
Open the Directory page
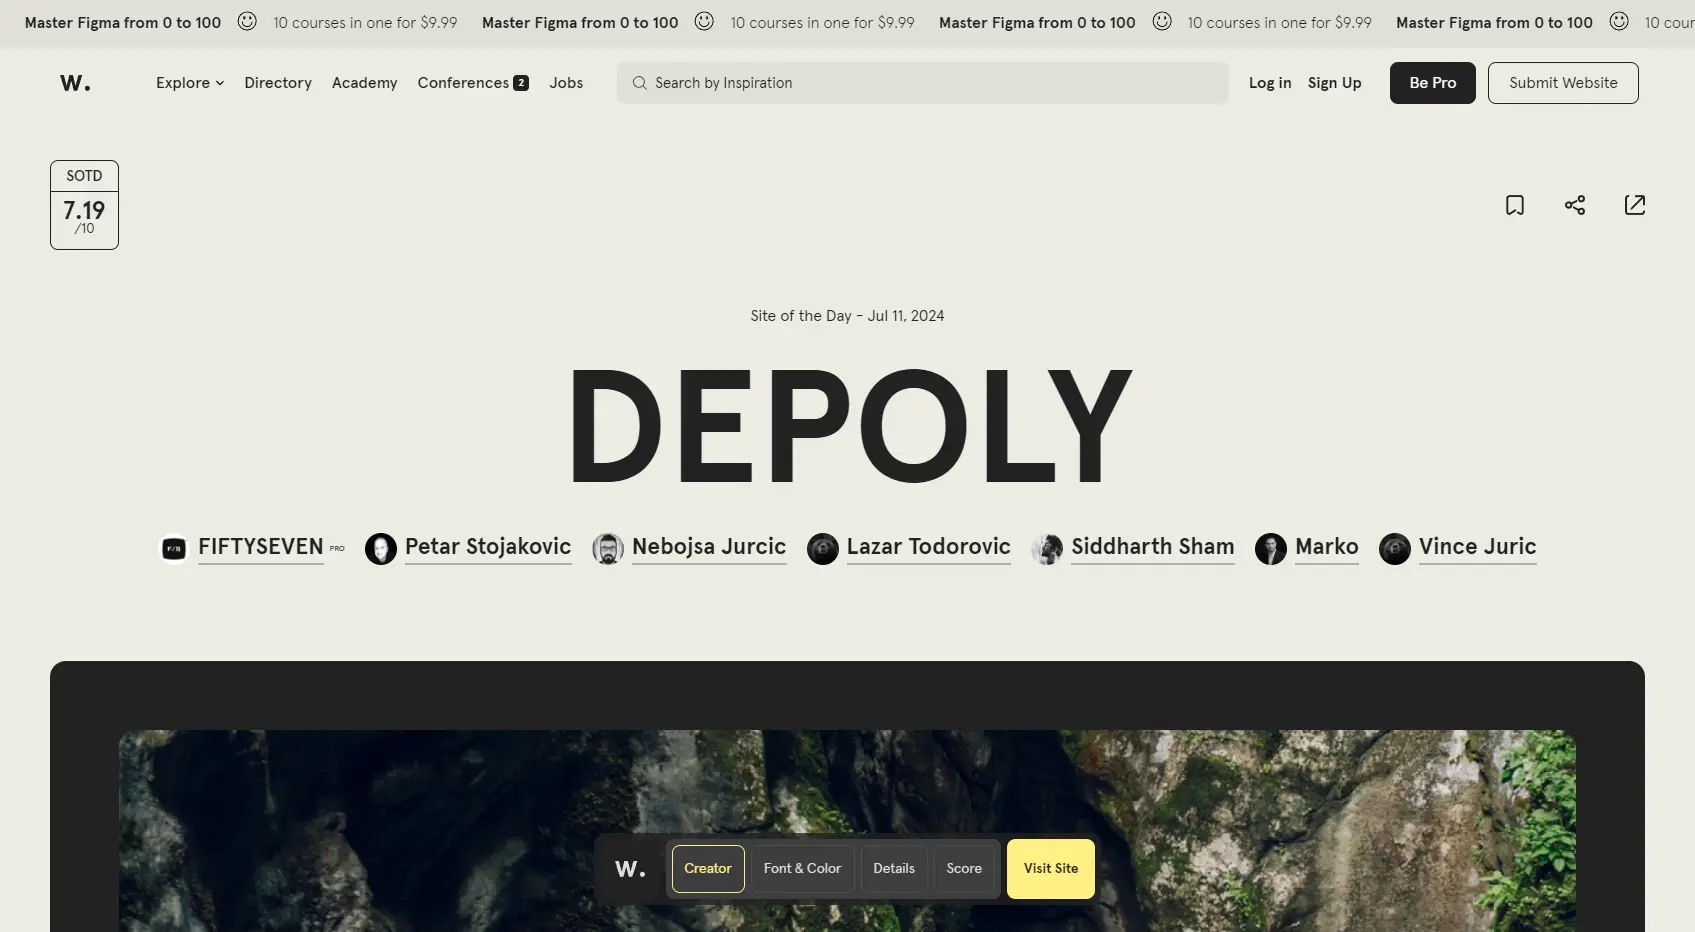[278, 83]
